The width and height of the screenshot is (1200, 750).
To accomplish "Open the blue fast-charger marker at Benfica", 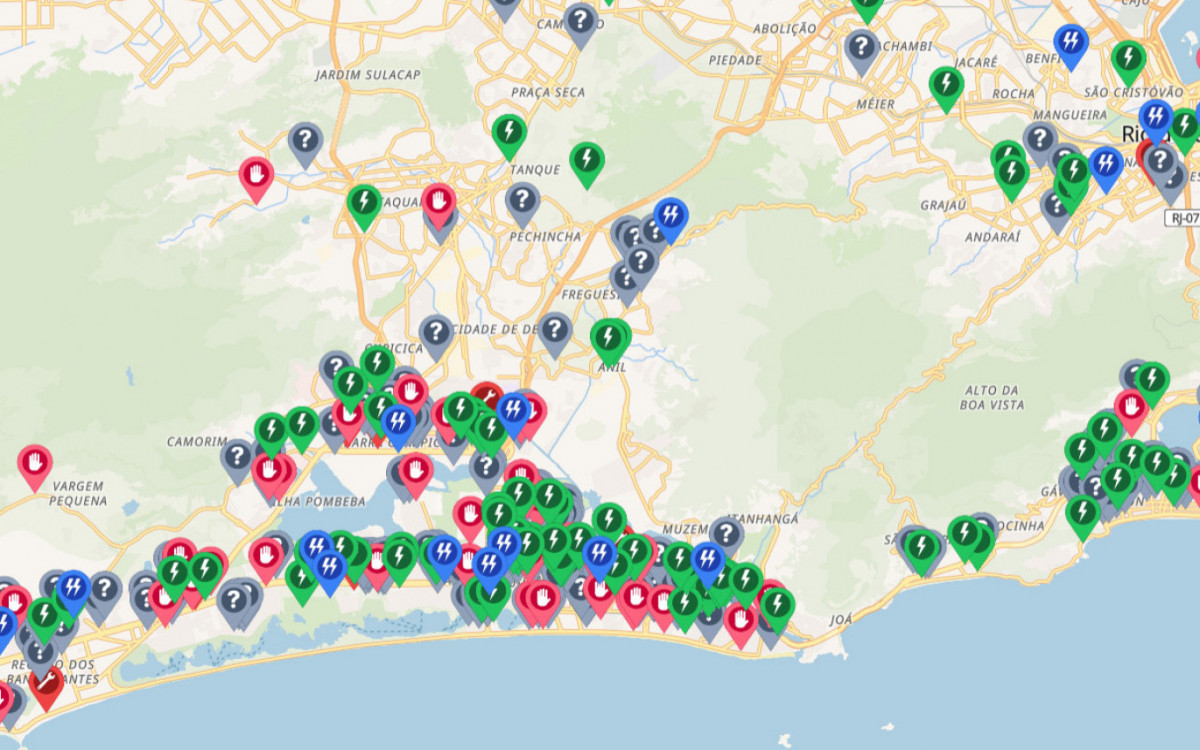I will pos(1071,43).
